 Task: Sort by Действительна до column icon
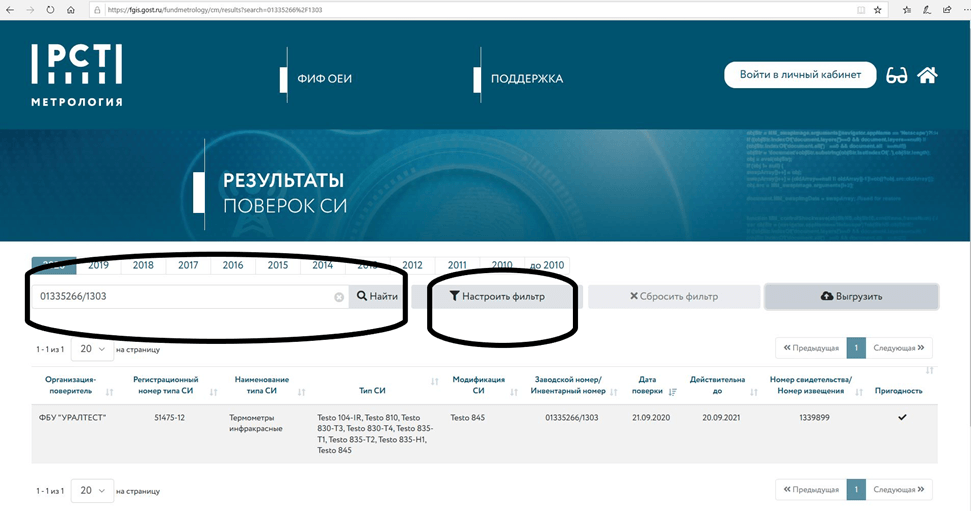point(754,392)
